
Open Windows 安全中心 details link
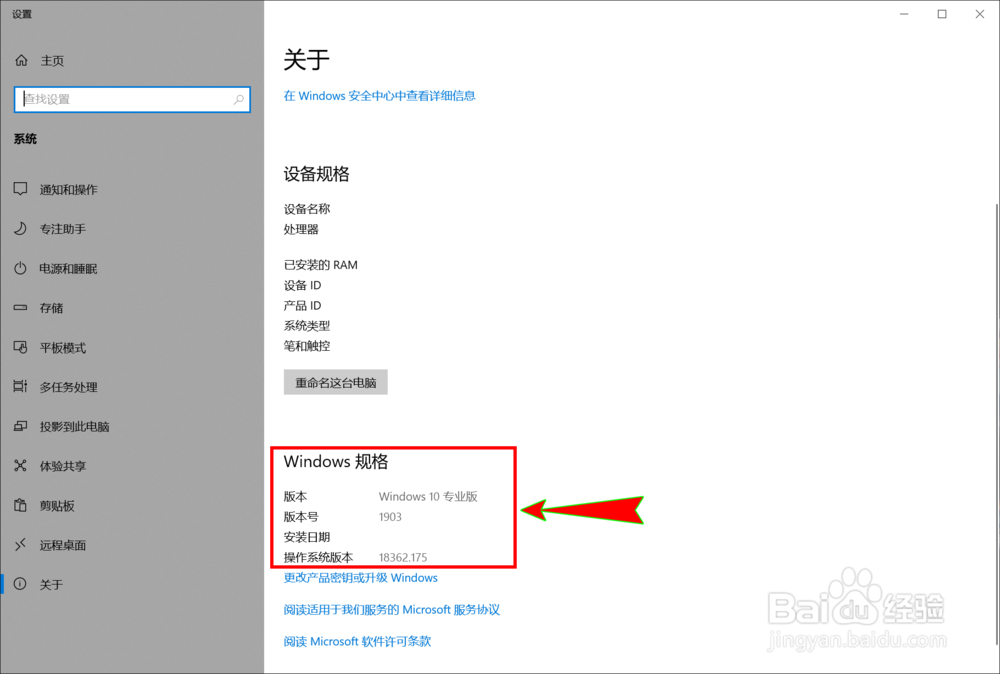click(x=379, y=95)
